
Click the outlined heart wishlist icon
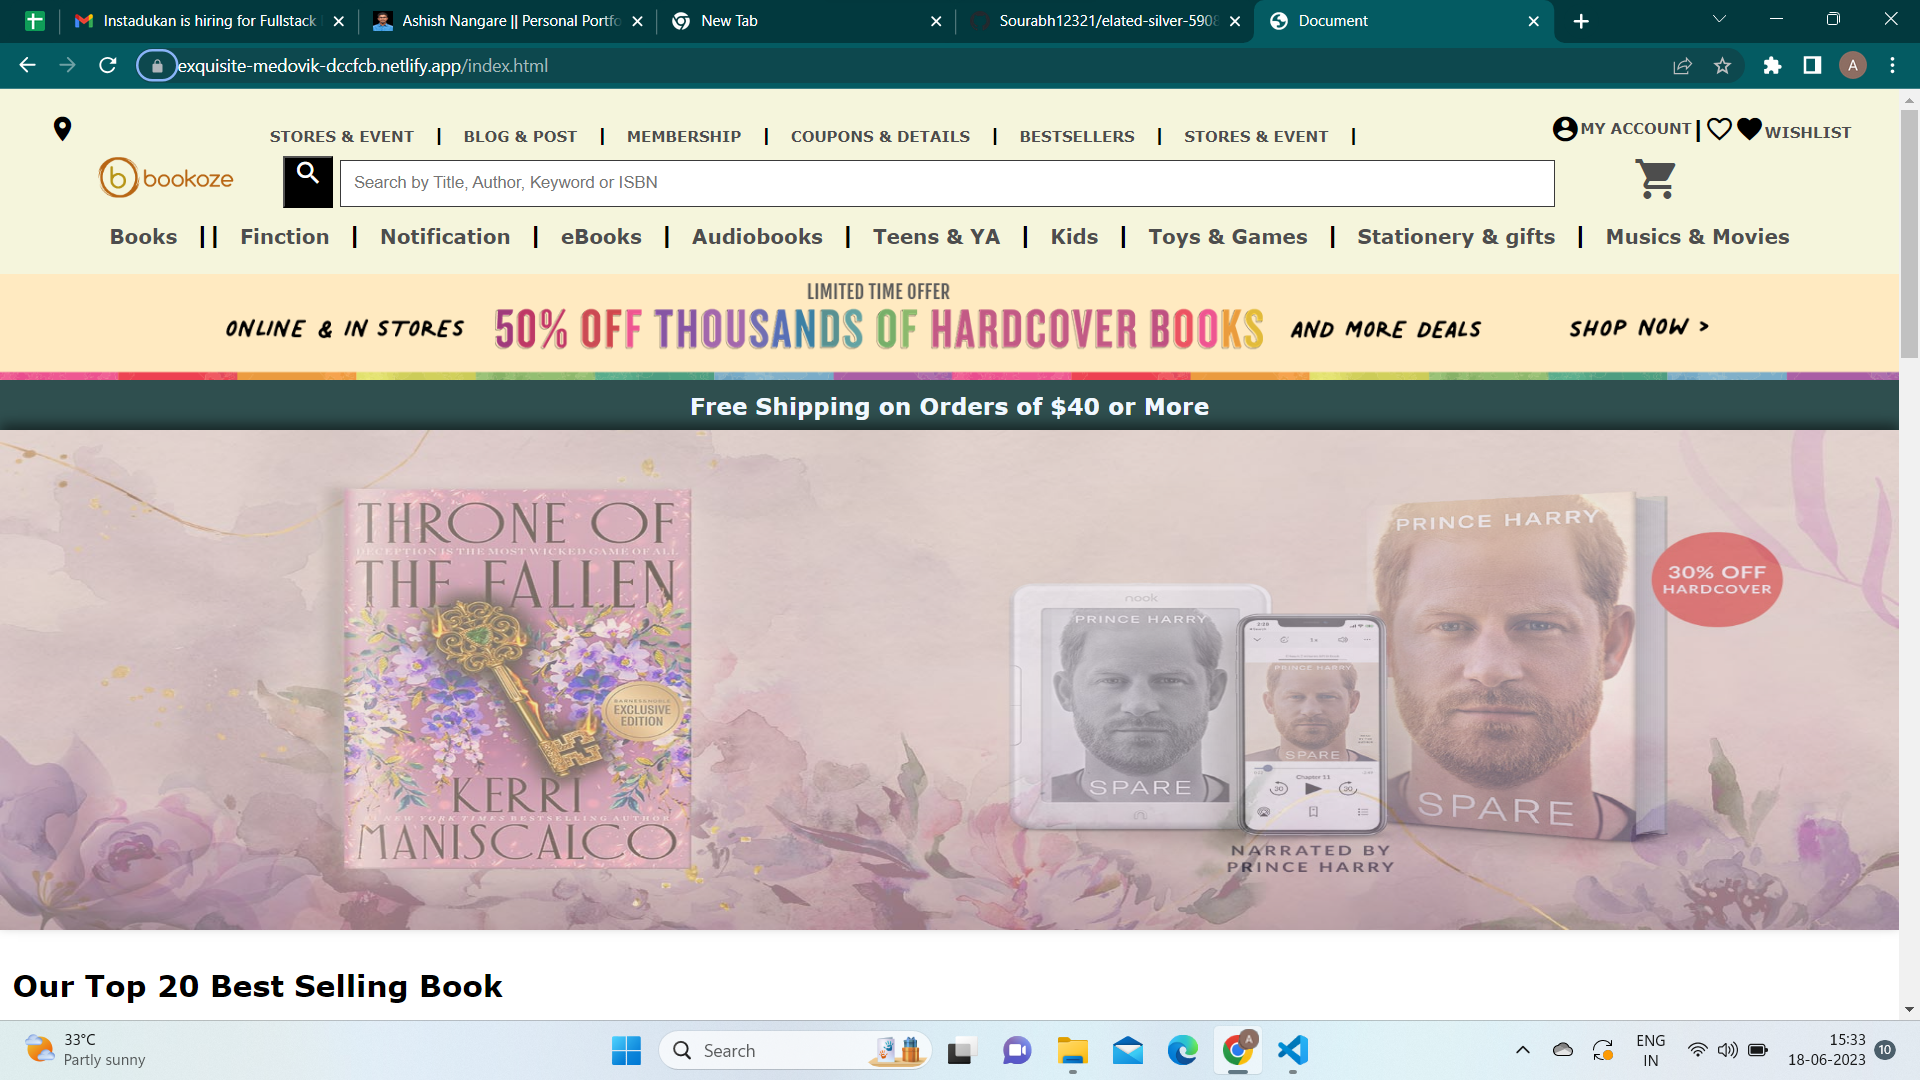tap(1719, 129)
